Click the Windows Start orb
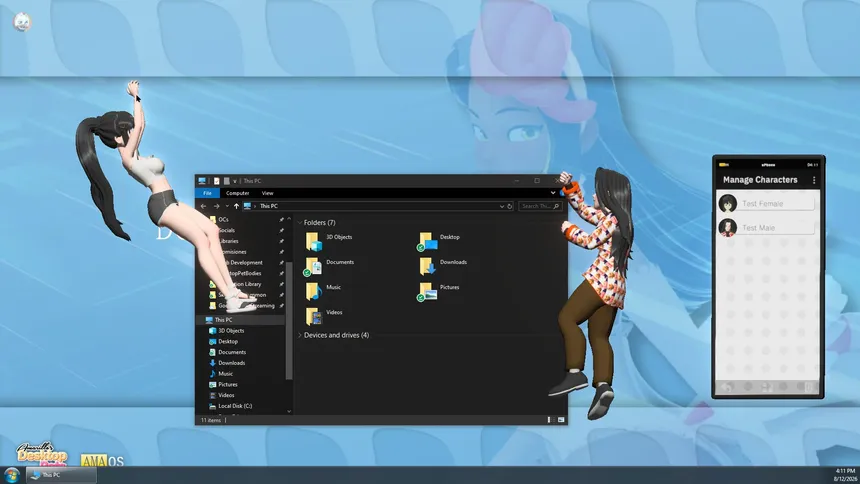This screenshot has width=860, height=484. coord(12,475)
